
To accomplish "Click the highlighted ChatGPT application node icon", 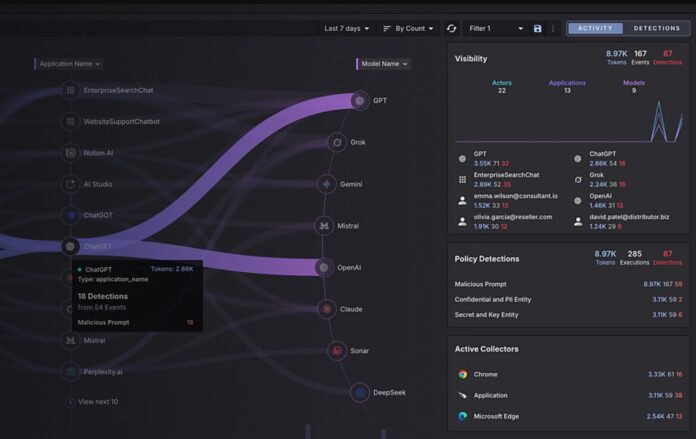I will [x=70, y=246].
